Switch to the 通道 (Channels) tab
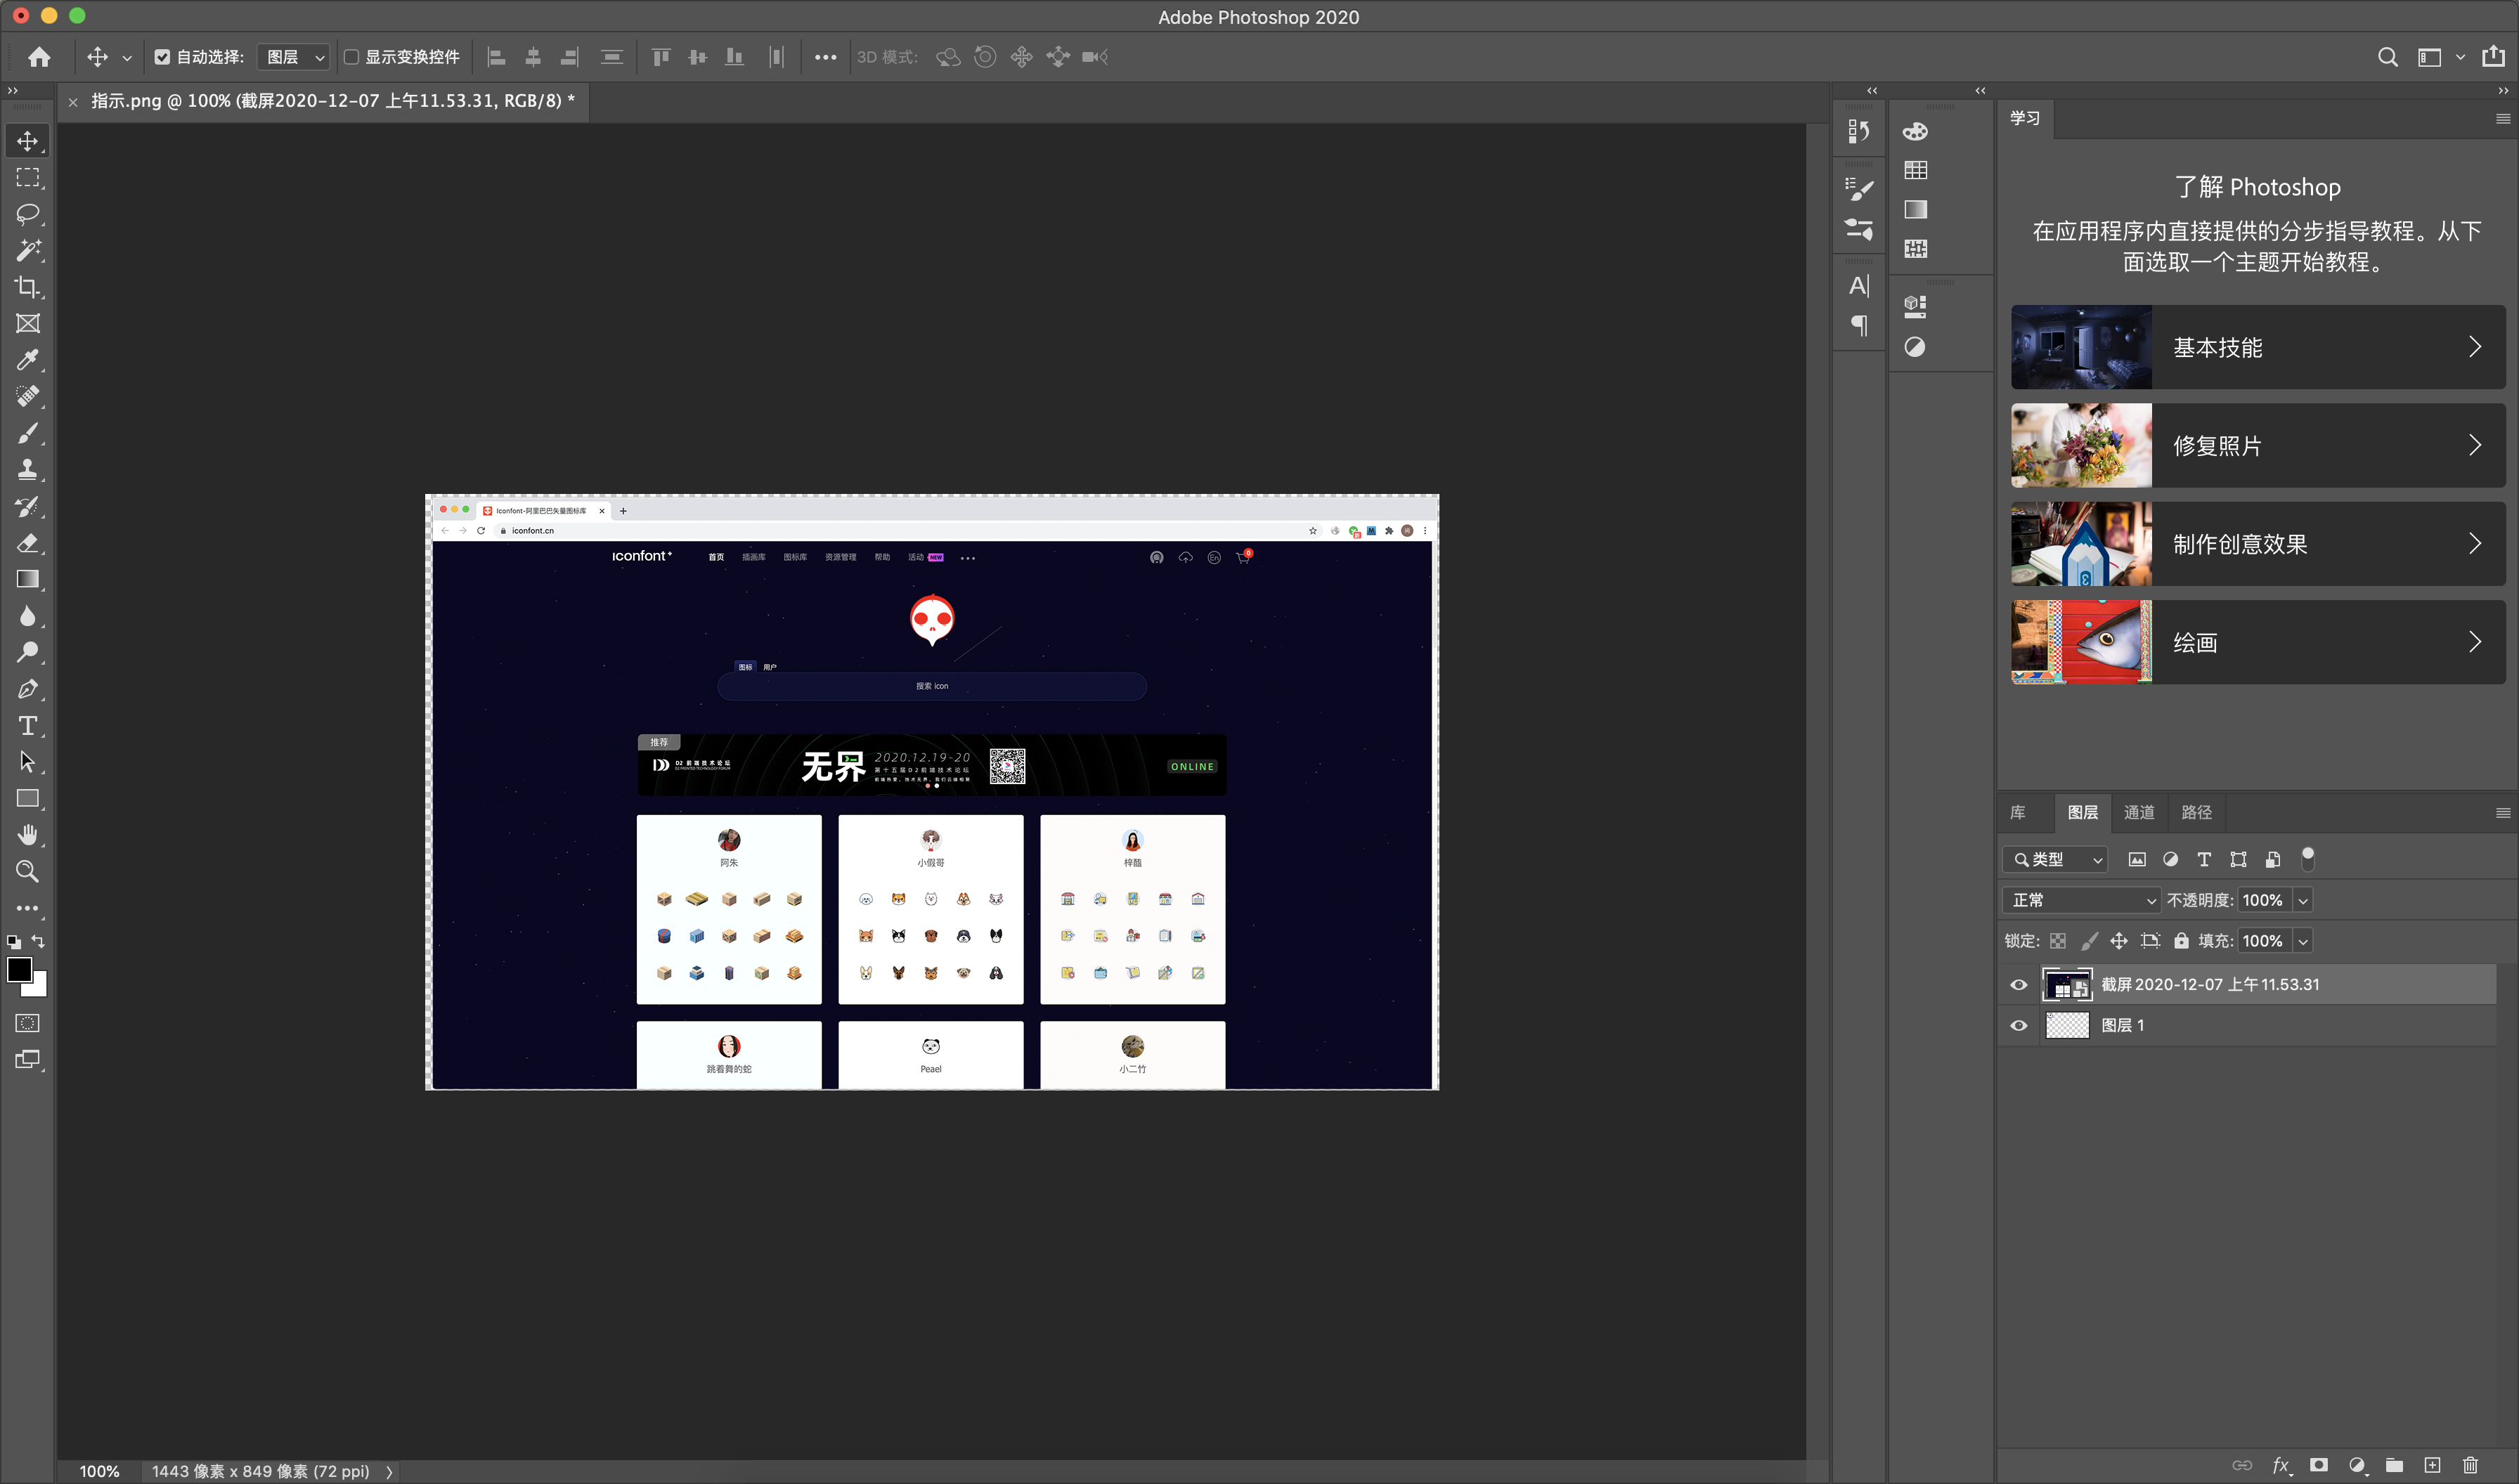Image resolution: width=2519 pixels, height=1484 pixels. (2139, 813)
